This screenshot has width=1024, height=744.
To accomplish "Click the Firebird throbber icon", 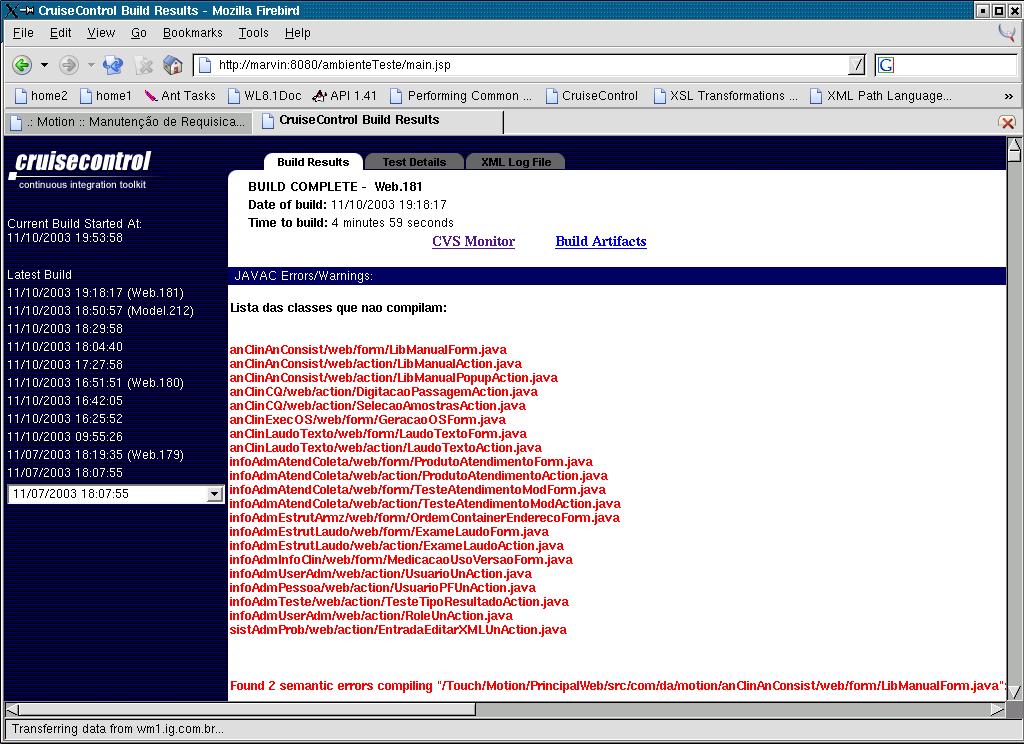I will 1006,32.
